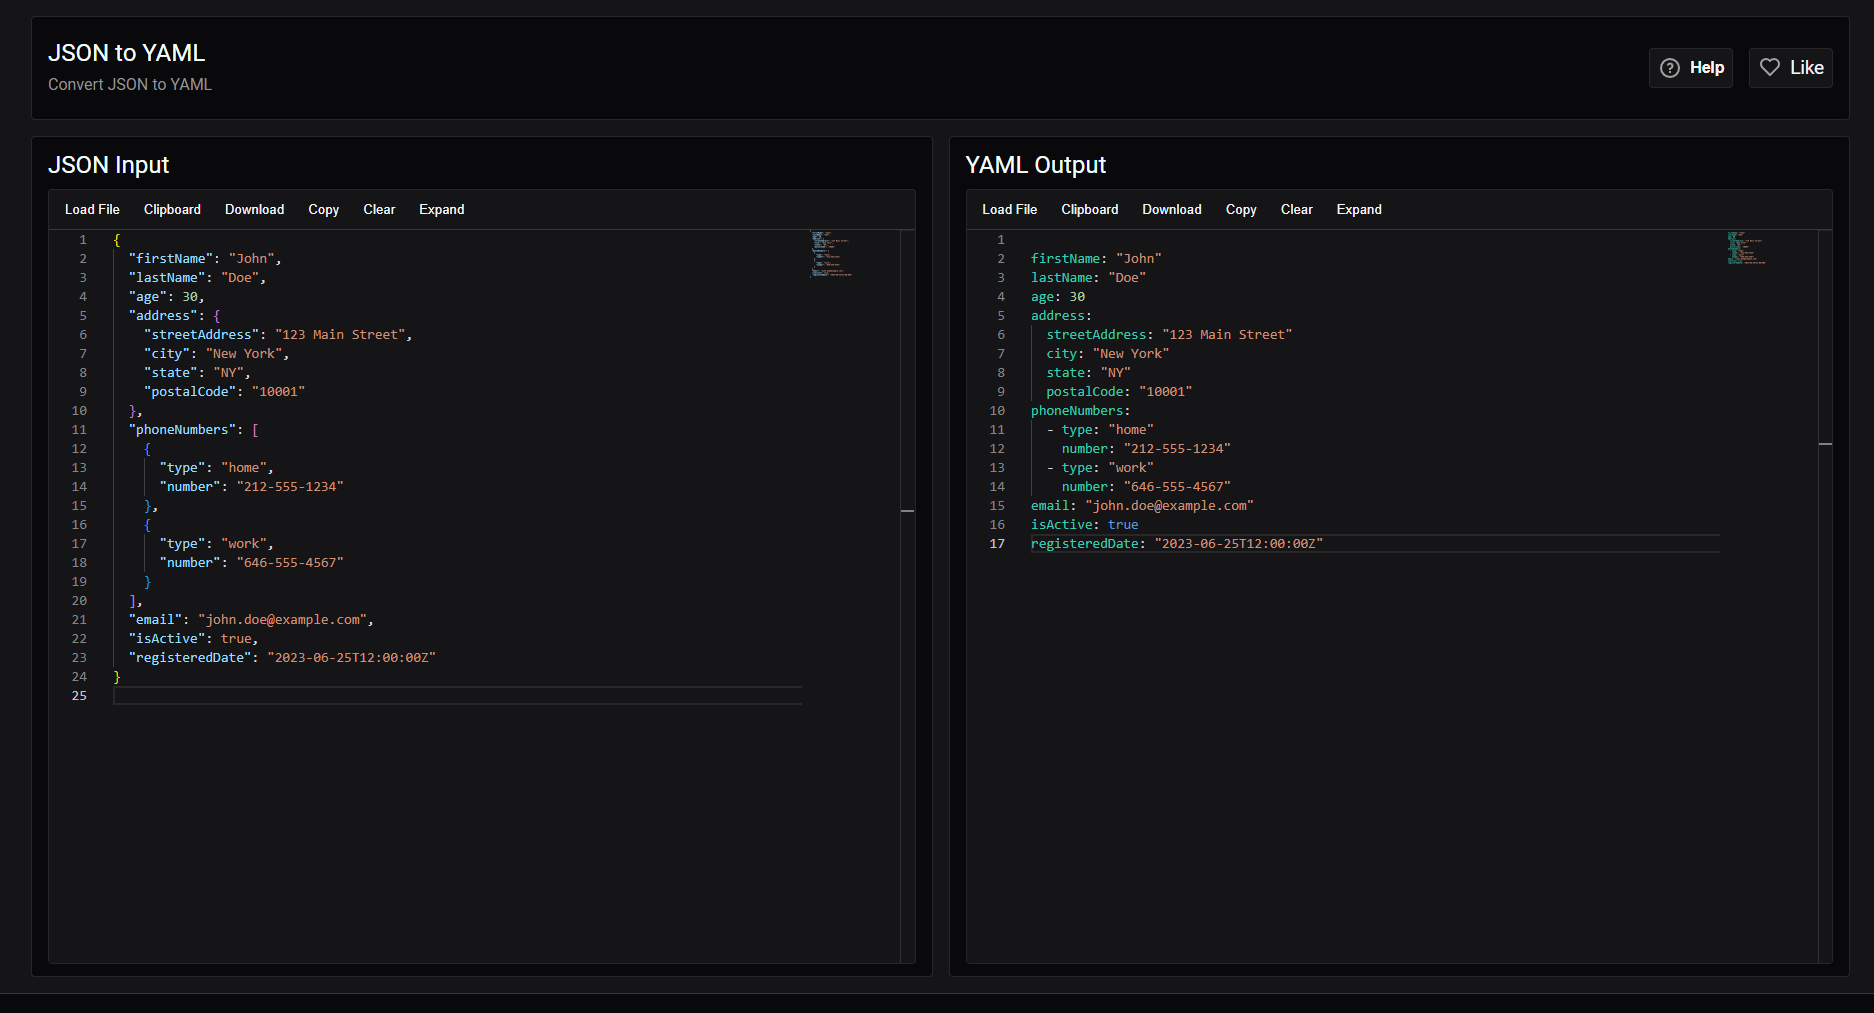Click the JSON Input minimap thumbnail
1874x1013 pixels.
click(x=830, y=254)
